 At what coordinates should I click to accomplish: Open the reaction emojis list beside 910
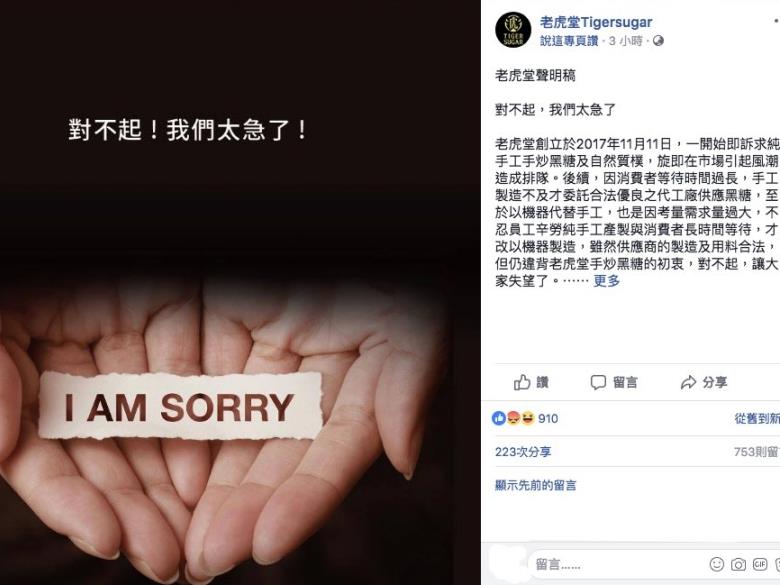[513, 418]
